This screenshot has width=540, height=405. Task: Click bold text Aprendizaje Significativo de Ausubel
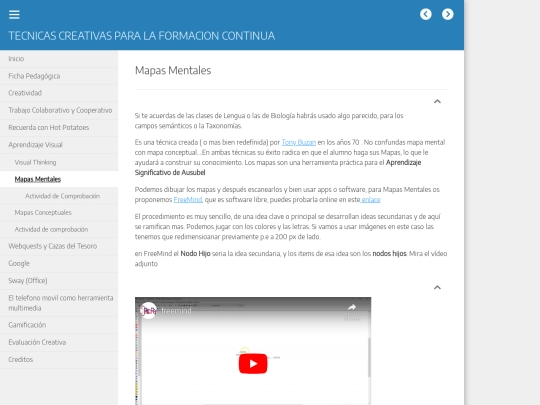pyautogui.click(x=278, y=167)
